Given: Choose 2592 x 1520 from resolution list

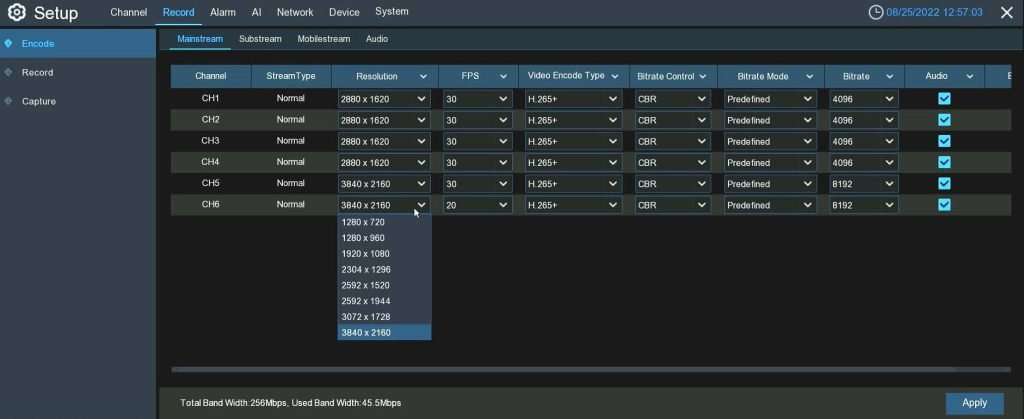Looking at the screenshot, I should coord(384,285).
